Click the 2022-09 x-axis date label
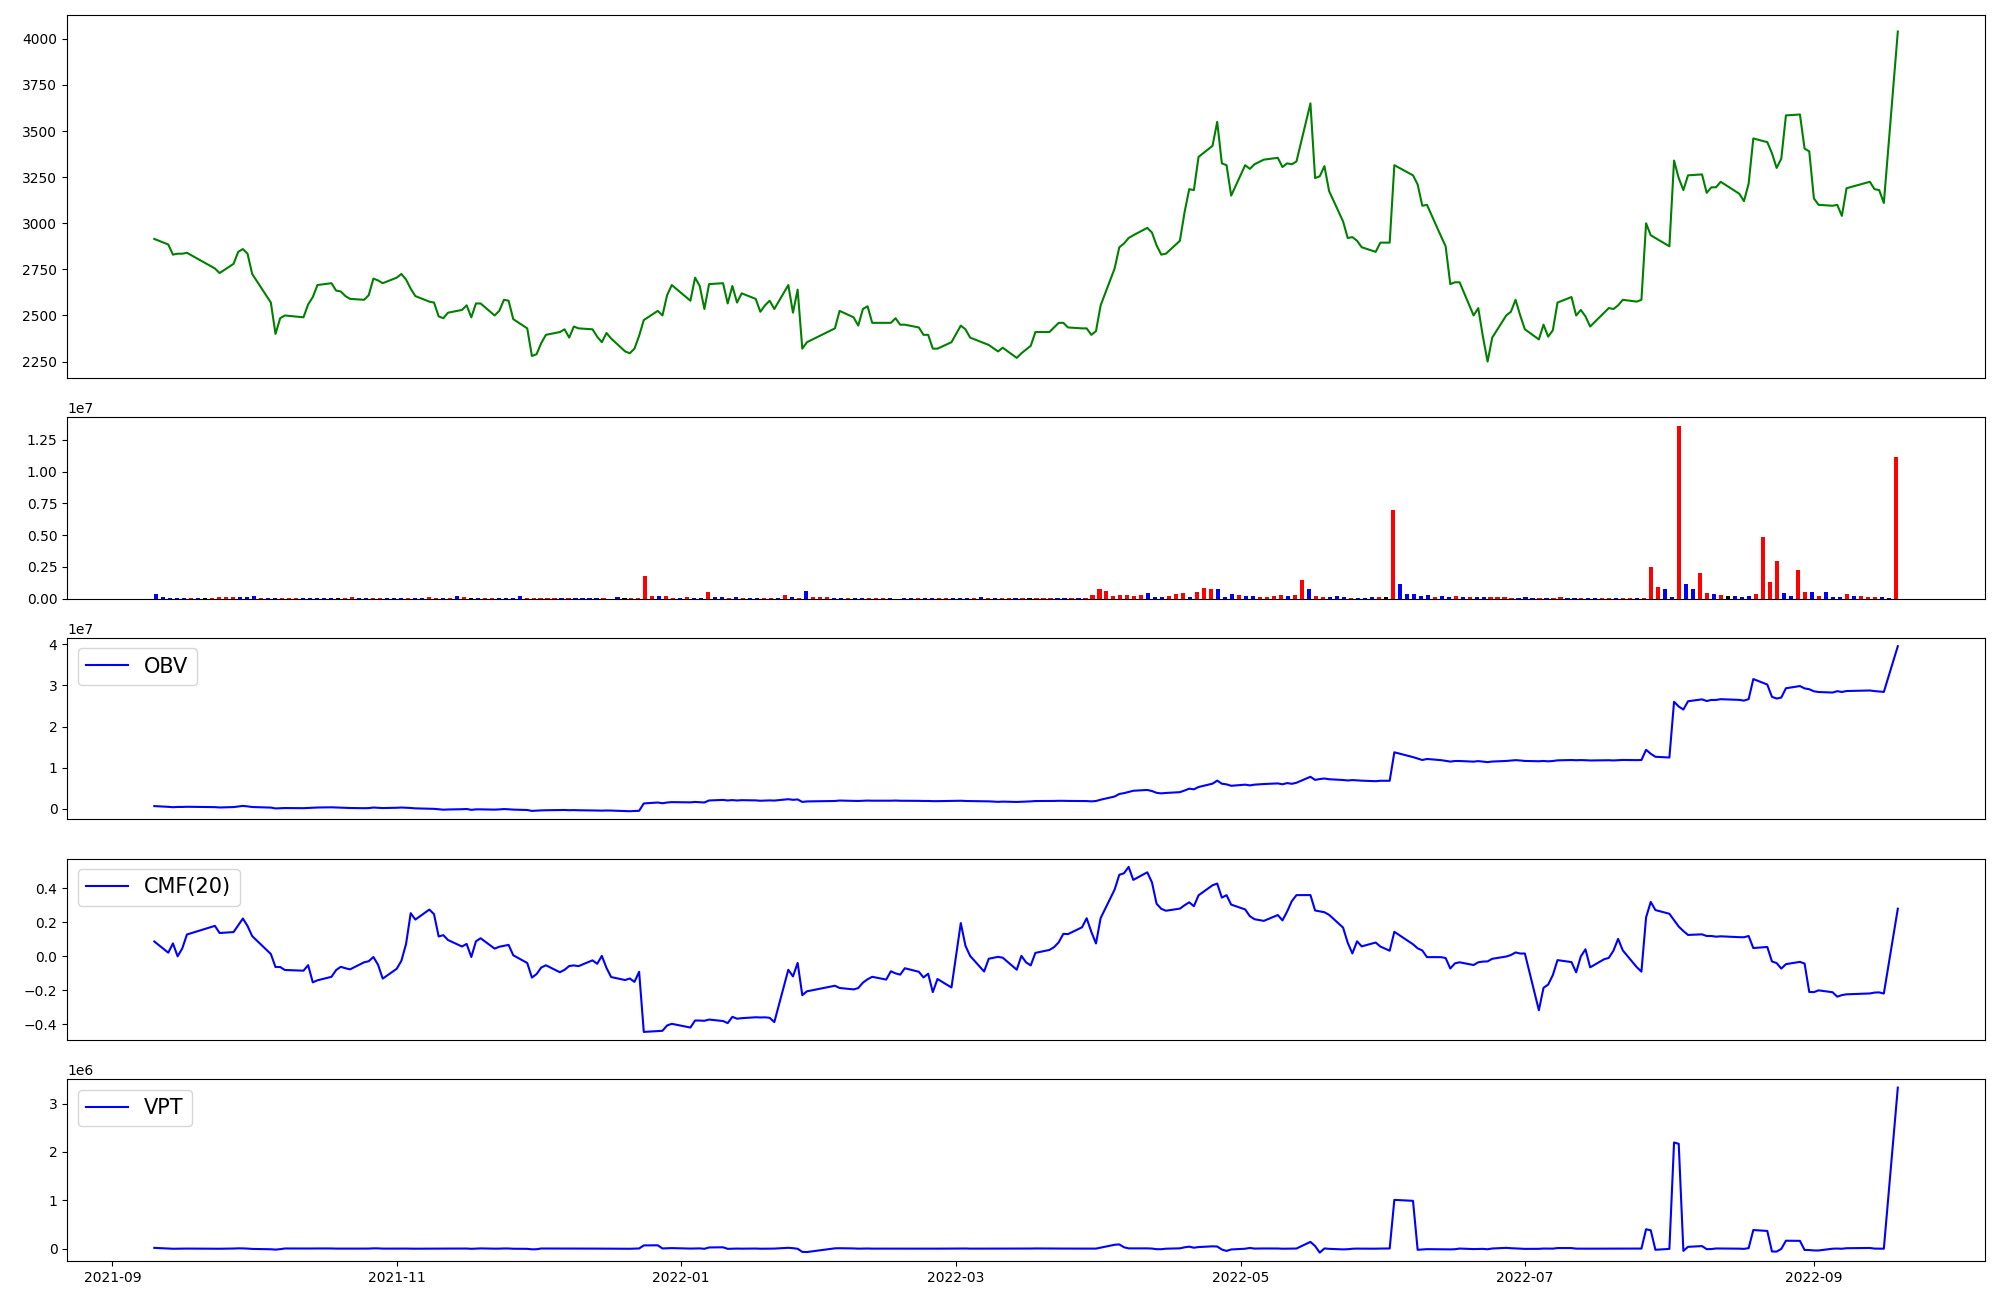Viewport: 2000px width, 1300px height. pos(1813,1277)
